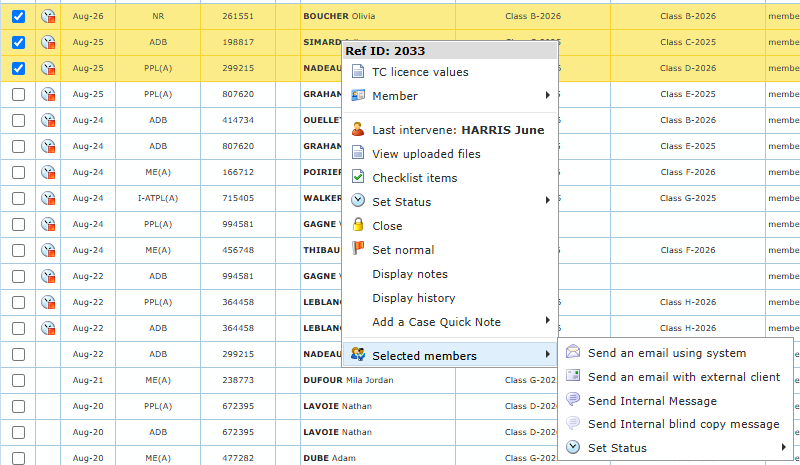This screenshot has width=800, height=465.
Task: Click the status icon in Aug-22 364458 PPL(A) row
Action: click(48, 303)
